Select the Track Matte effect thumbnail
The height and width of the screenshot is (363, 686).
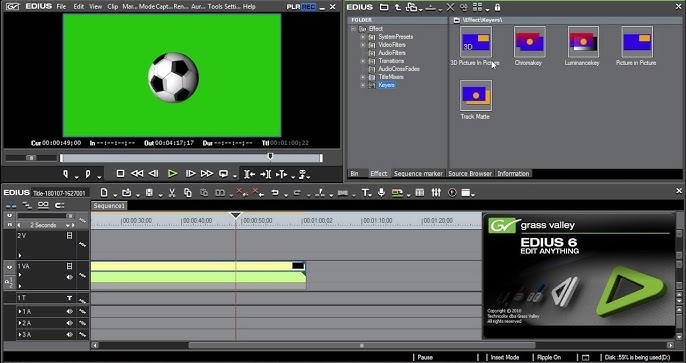[476, 96]
